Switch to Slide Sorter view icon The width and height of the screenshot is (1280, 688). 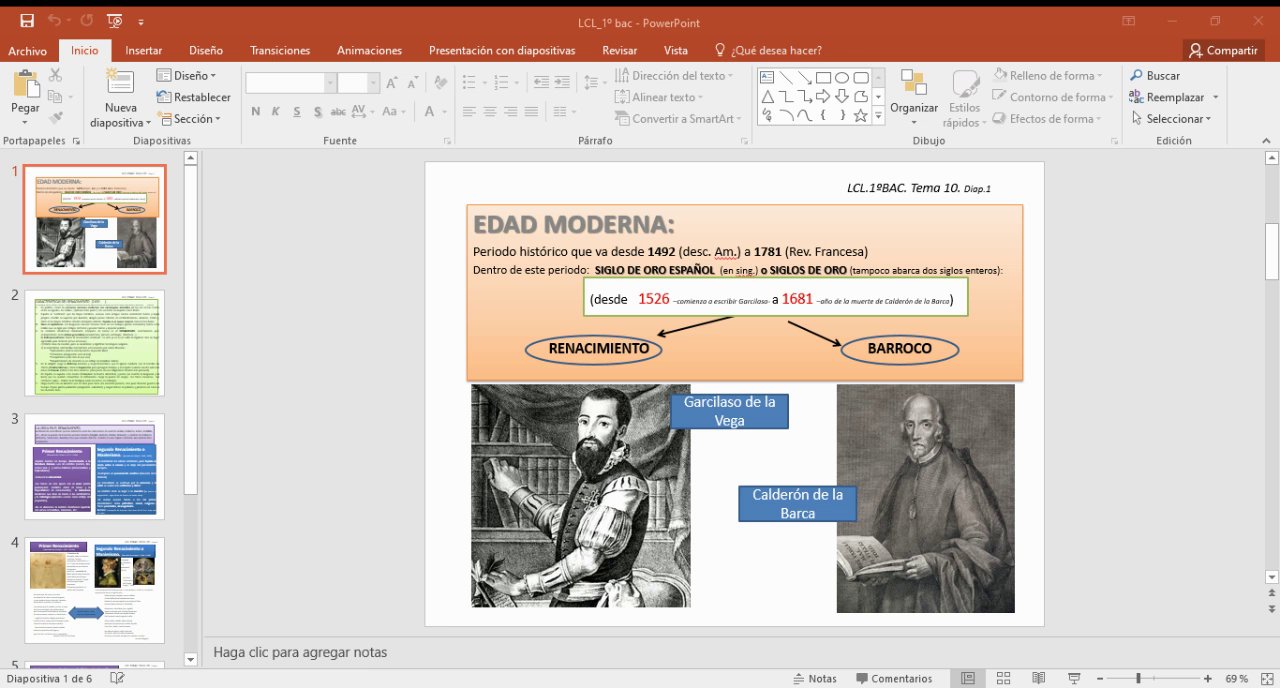coord(1003,678)
